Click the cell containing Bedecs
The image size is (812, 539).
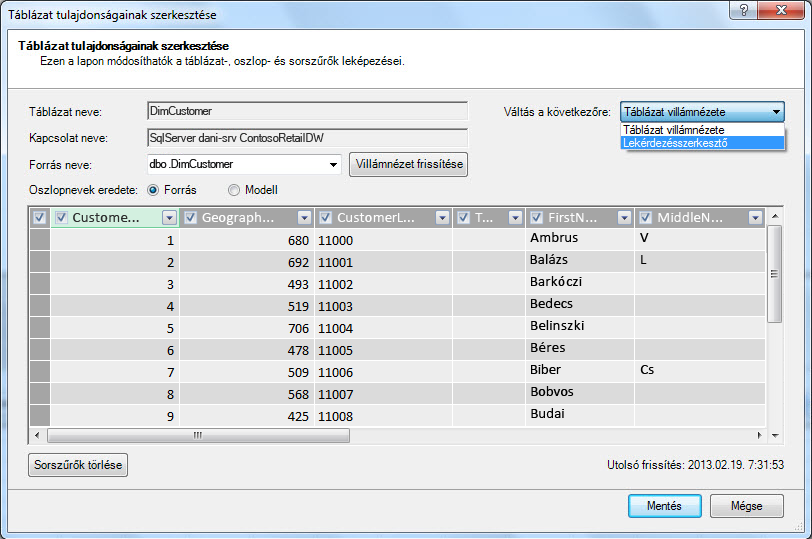pos(579,304)
